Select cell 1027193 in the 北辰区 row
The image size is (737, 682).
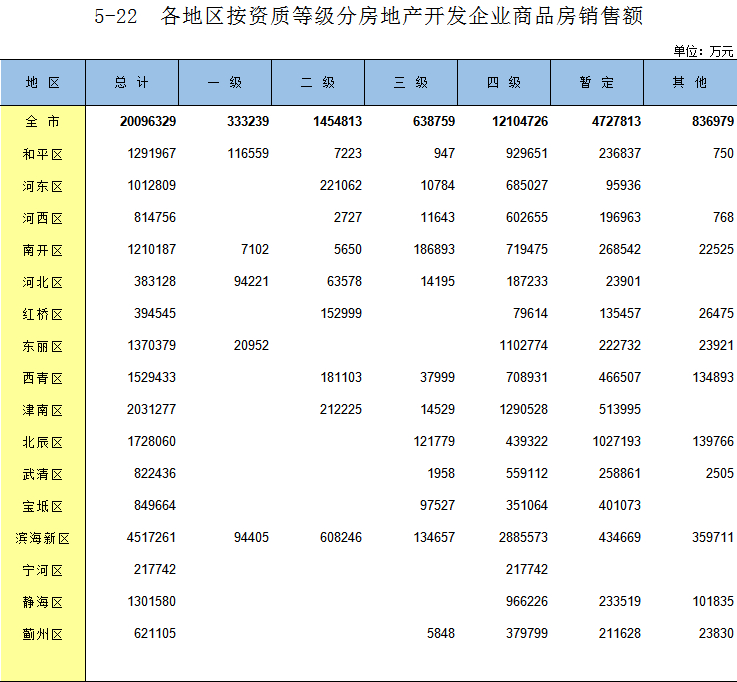click(617, 441)
